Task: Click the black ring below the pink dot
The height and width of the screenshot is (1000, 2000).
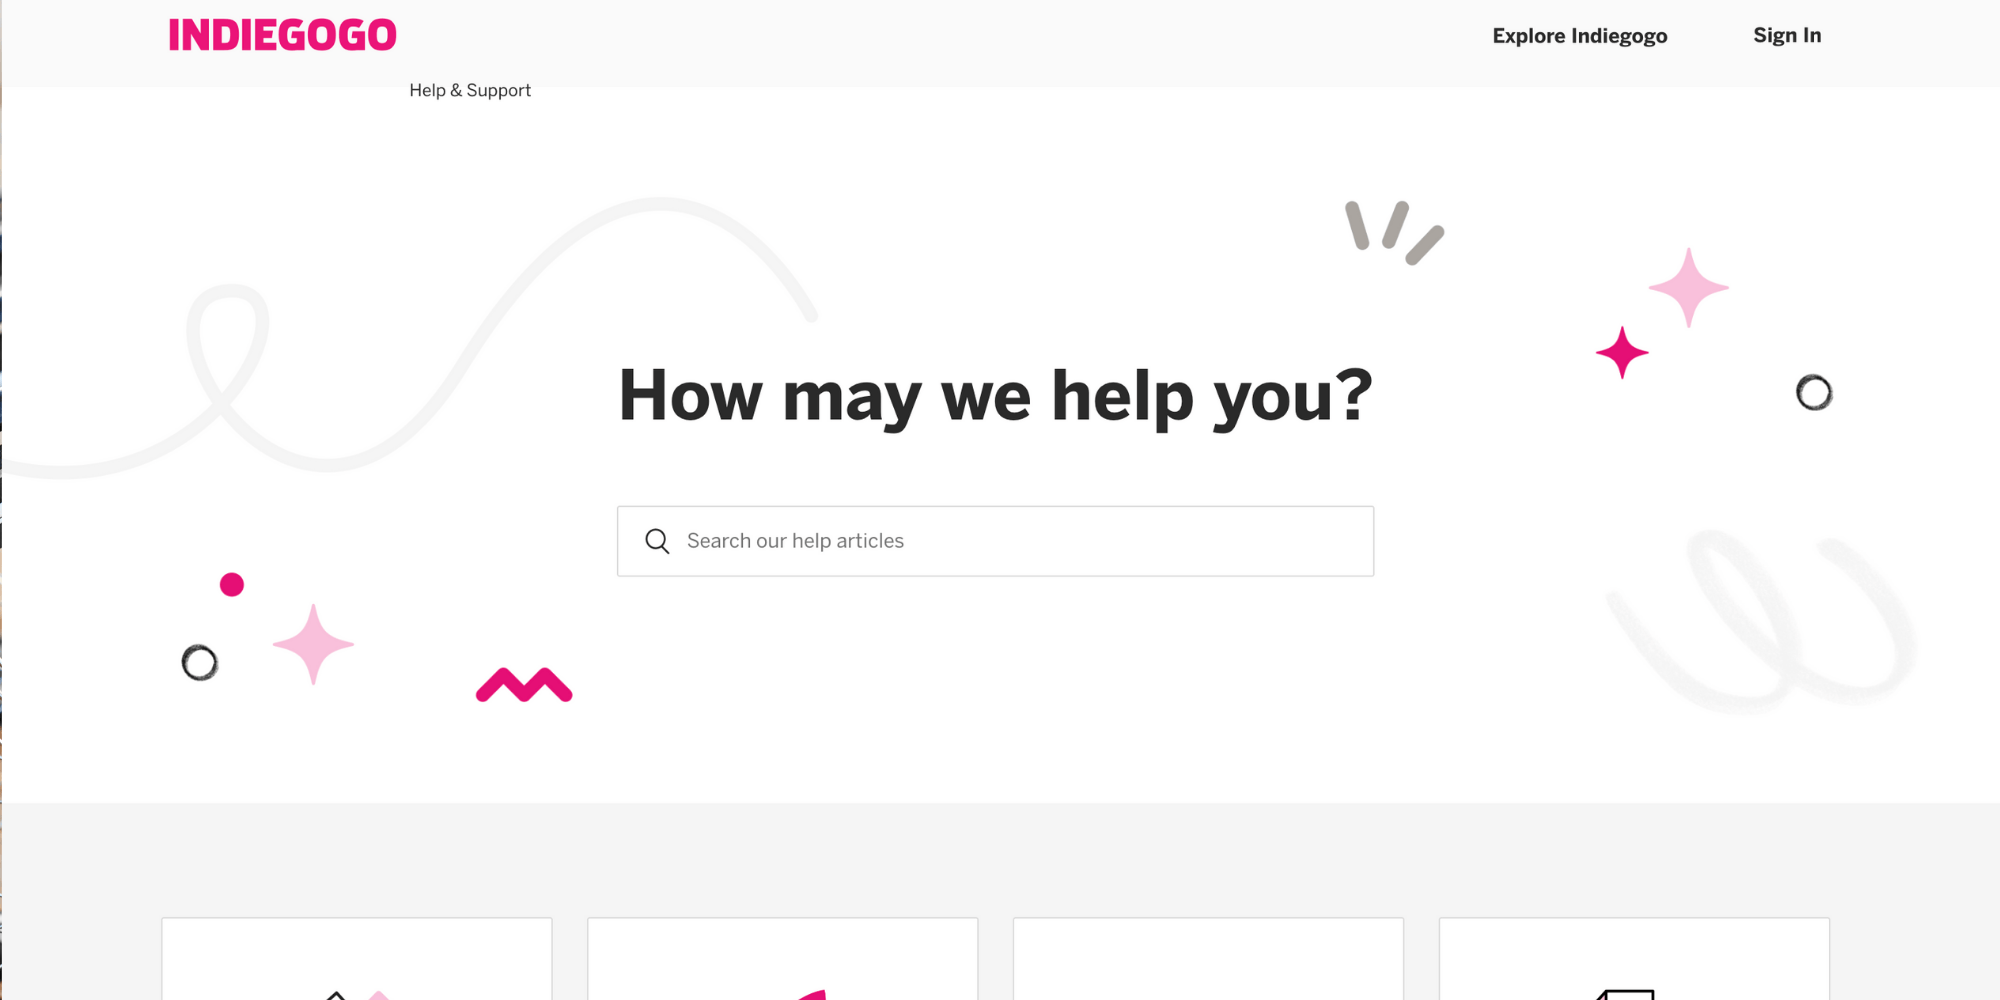Action: click(200, 662)
